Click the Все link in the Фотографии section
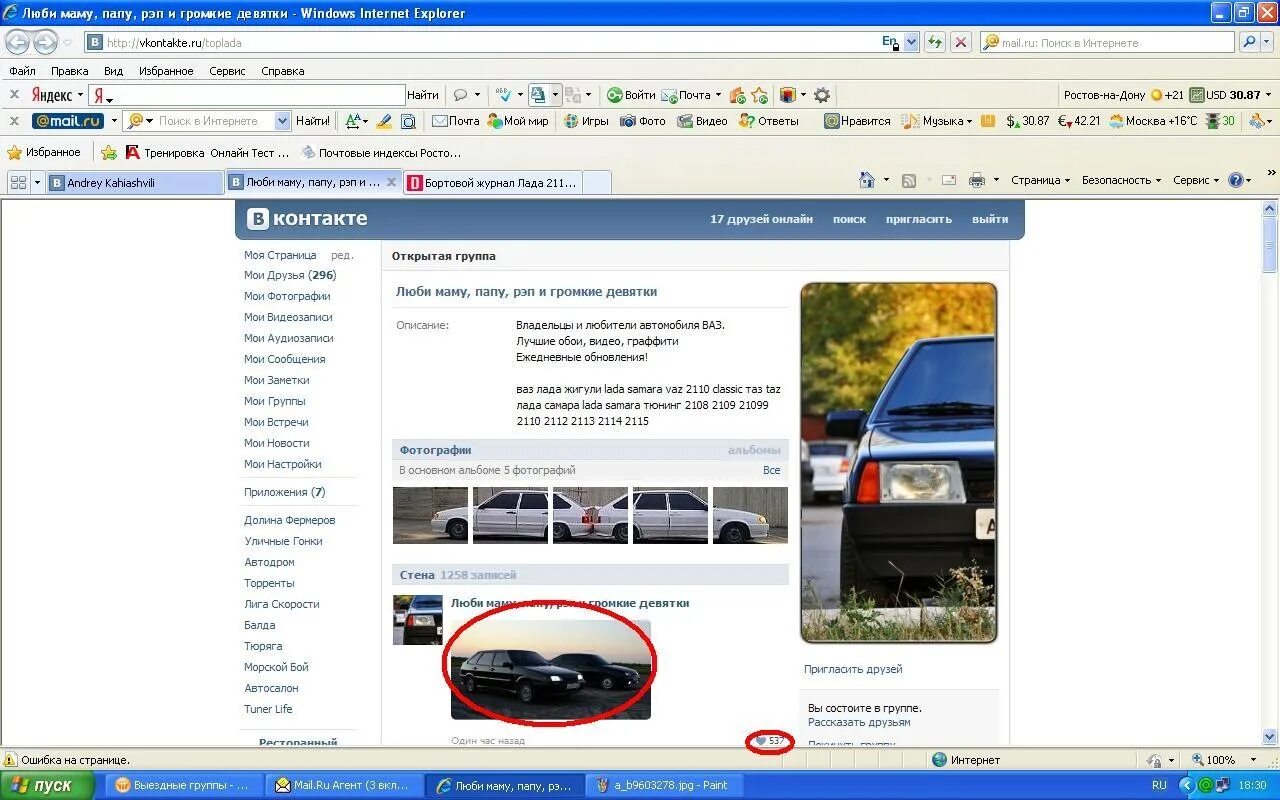1280x800 pixels. click(x=771, y=470)
